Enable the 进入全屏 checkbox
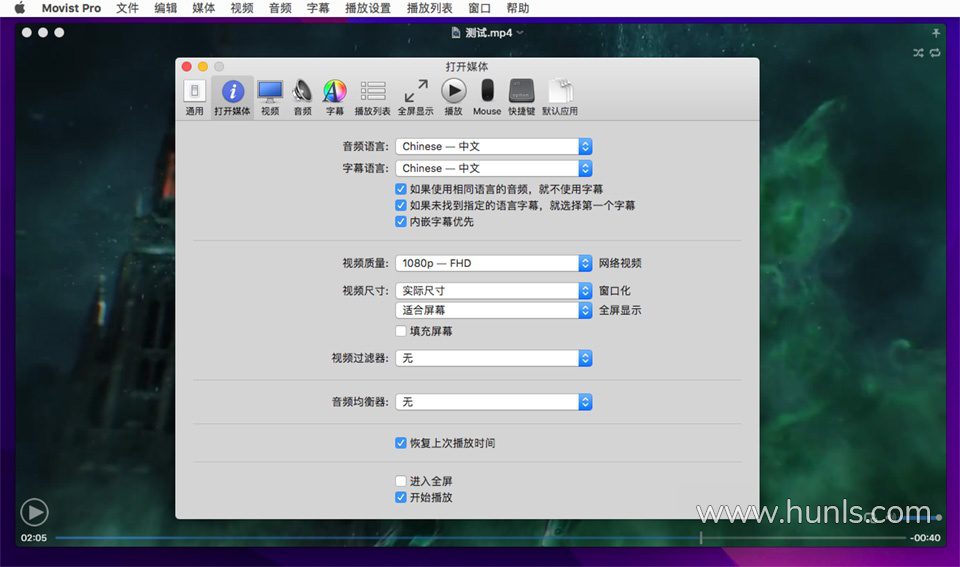This screenshot has width=960, height=567. [x=401, y=481]
